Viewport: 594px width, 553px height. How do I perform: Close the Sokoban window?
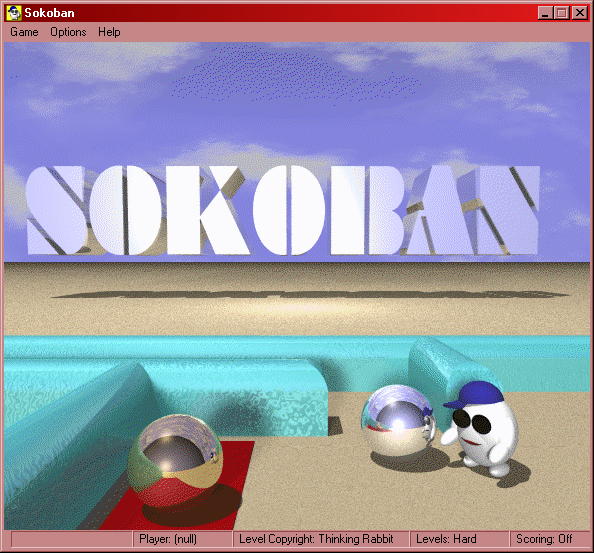tap(580, 13)
